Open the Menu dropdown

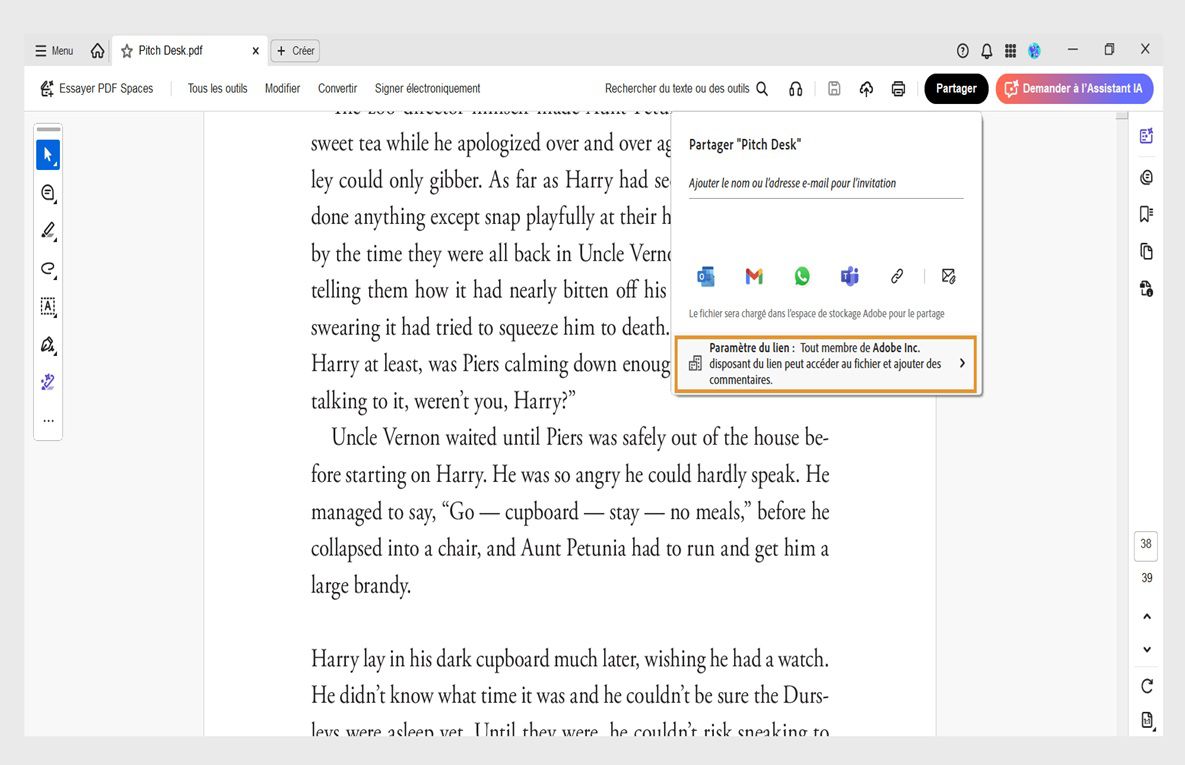(x=54, y=50)
